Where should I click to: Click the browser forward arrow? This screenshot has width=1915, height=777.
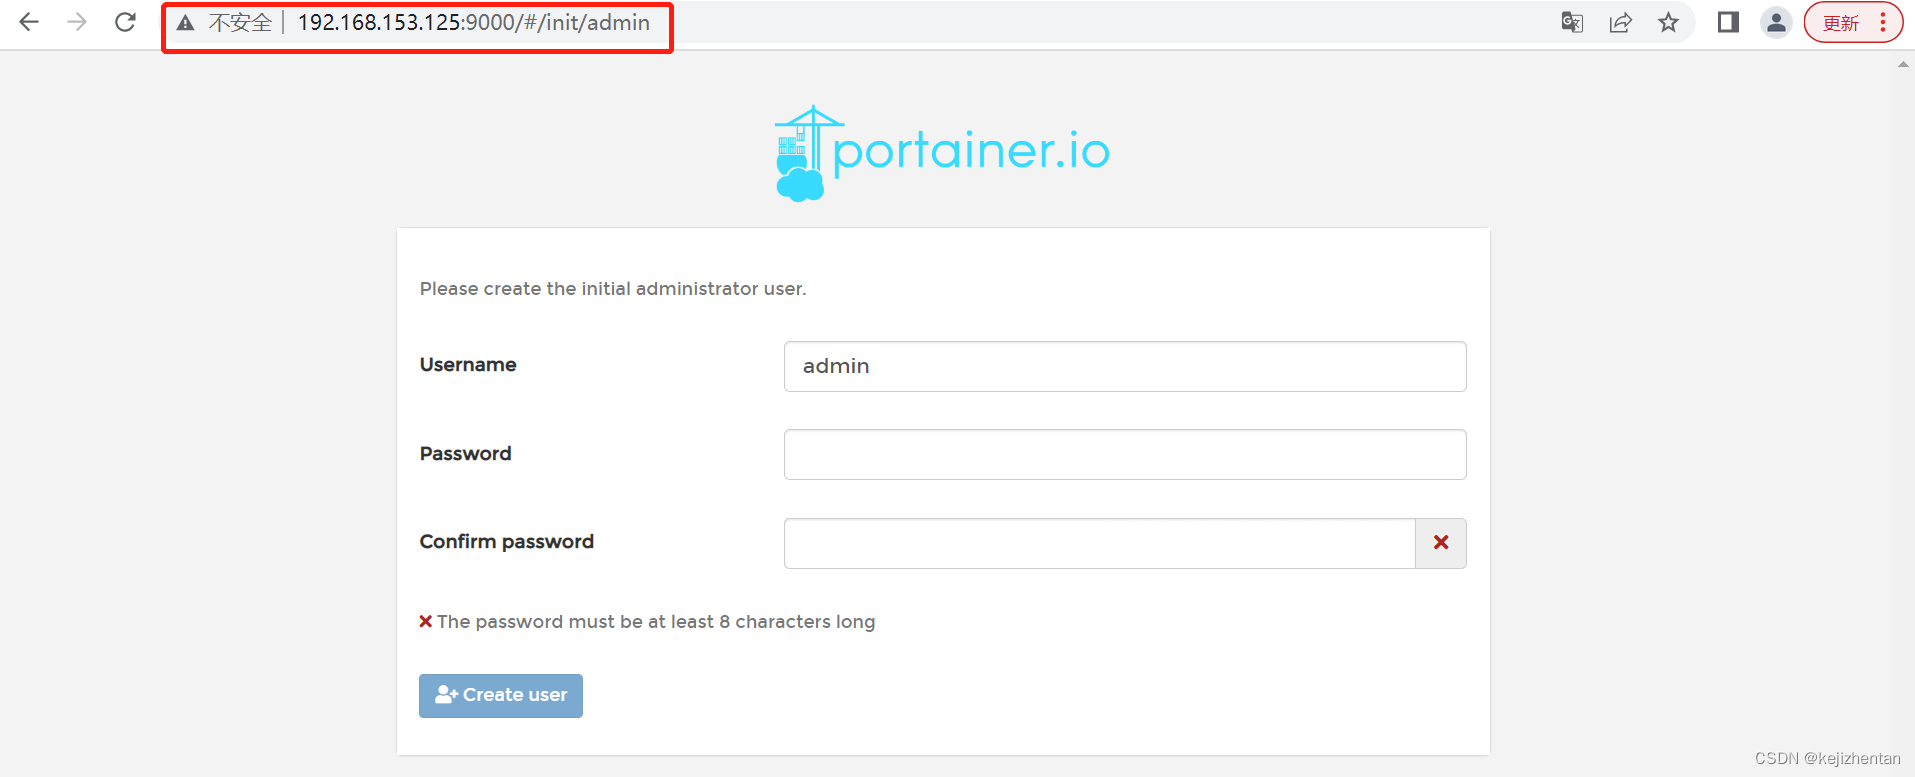77,22
